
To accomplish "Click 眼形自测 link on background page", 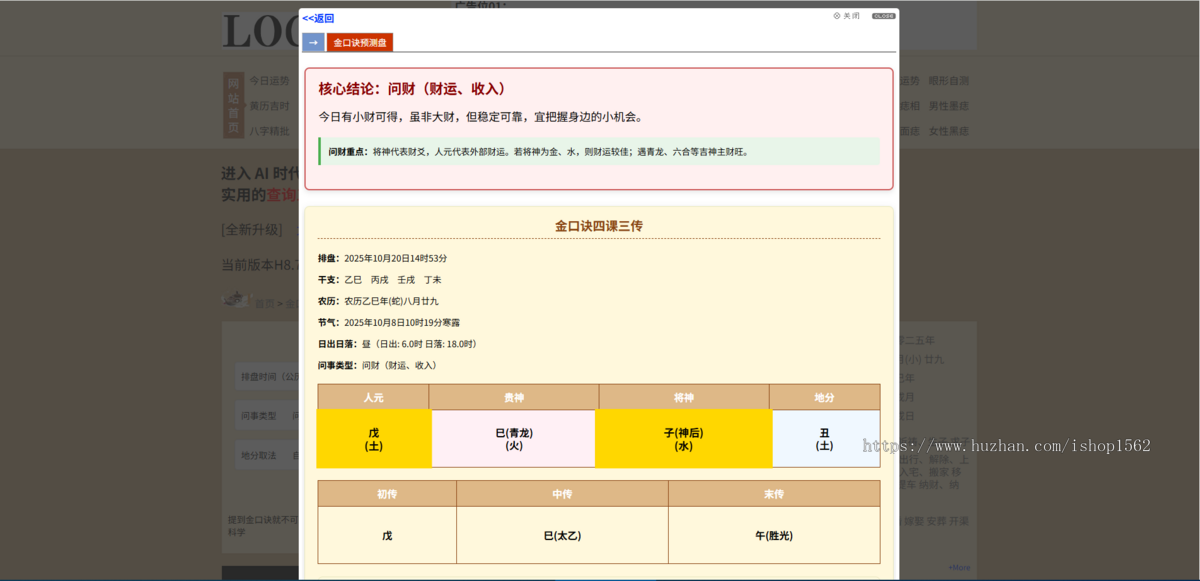I will point(948,81).
